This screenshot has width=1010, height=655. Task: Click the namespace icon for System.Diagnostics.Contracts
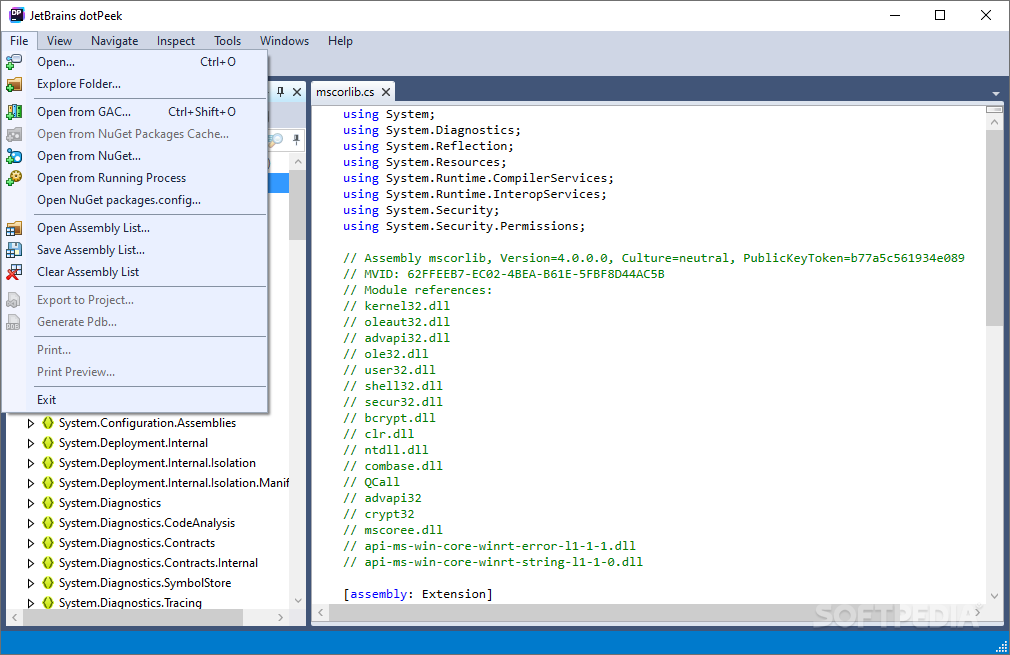coord(48,543)
